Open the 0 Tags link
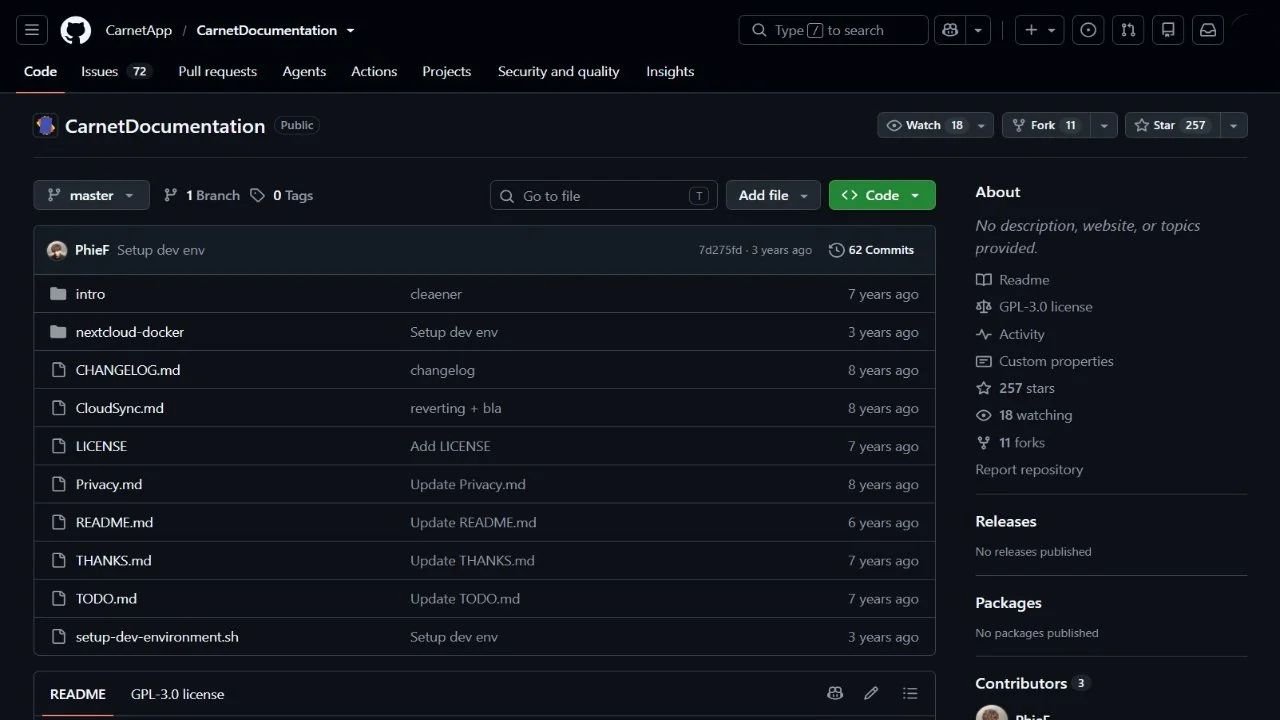The image size is (1280, 720). (282, 195)
